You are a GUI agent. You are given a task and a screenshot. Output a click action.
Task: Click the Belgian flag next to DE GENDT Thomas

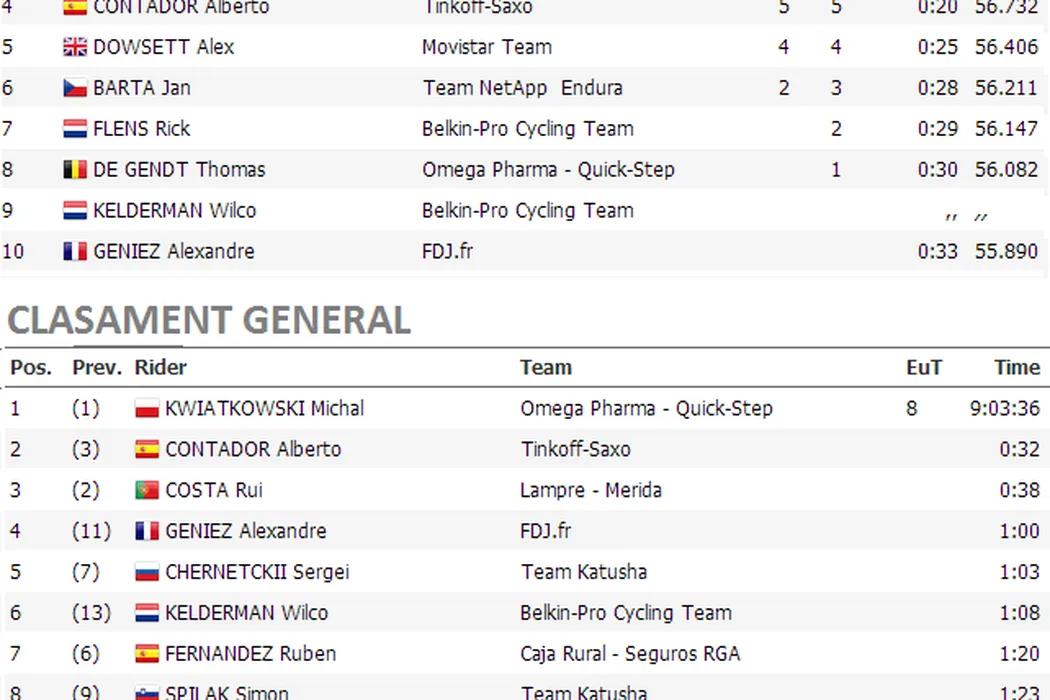tap(75, 170)
